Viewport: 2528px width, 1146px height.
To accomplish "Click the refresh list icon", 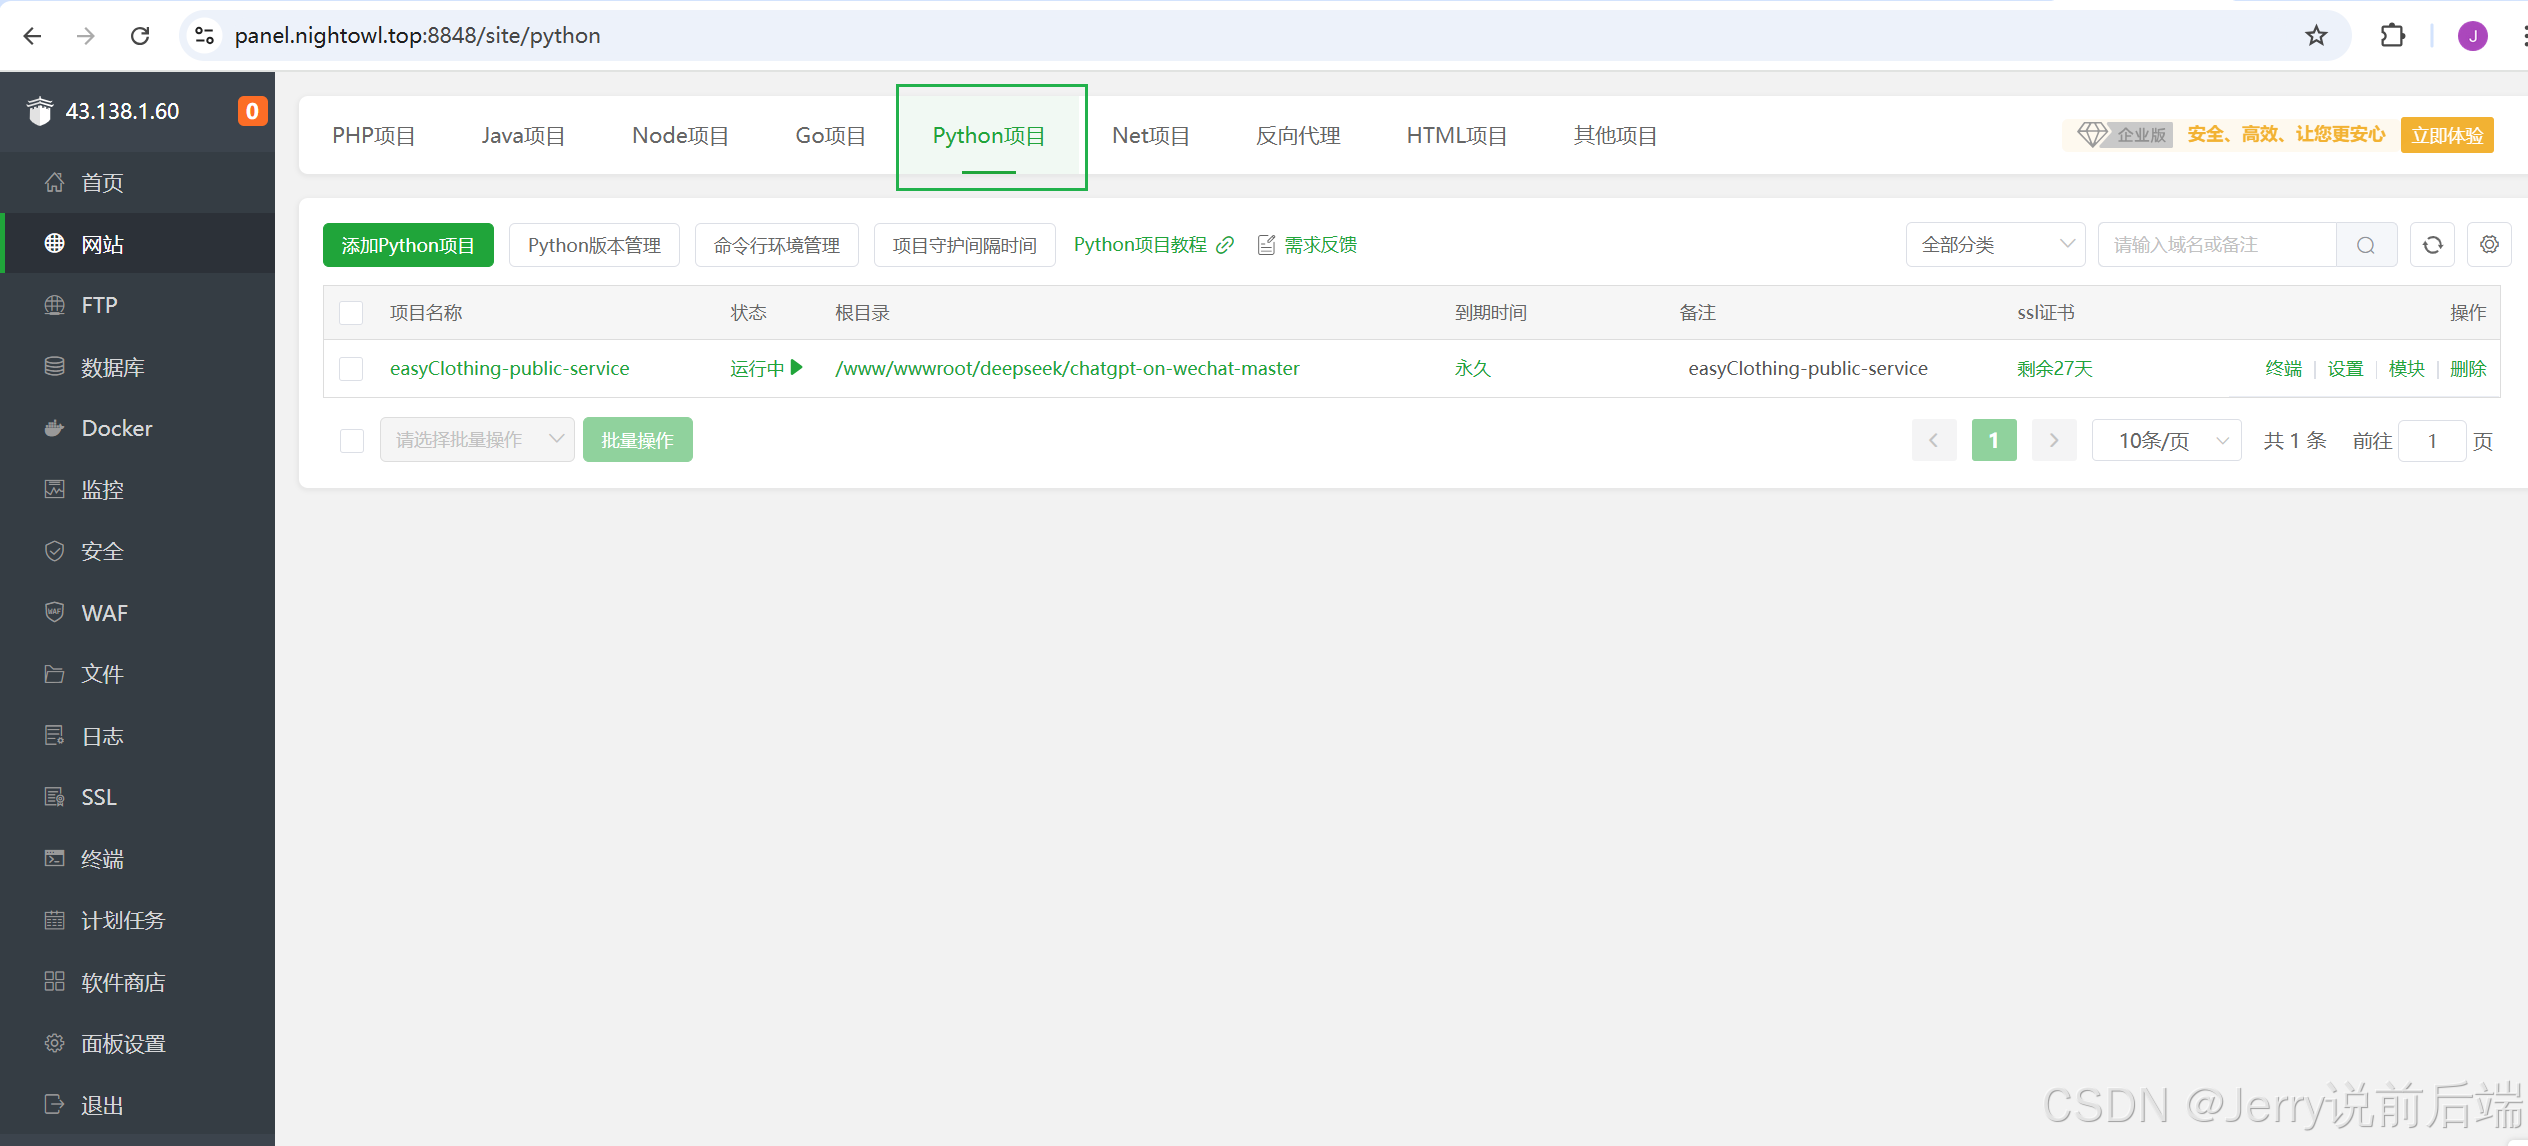I will (2432, 245).
